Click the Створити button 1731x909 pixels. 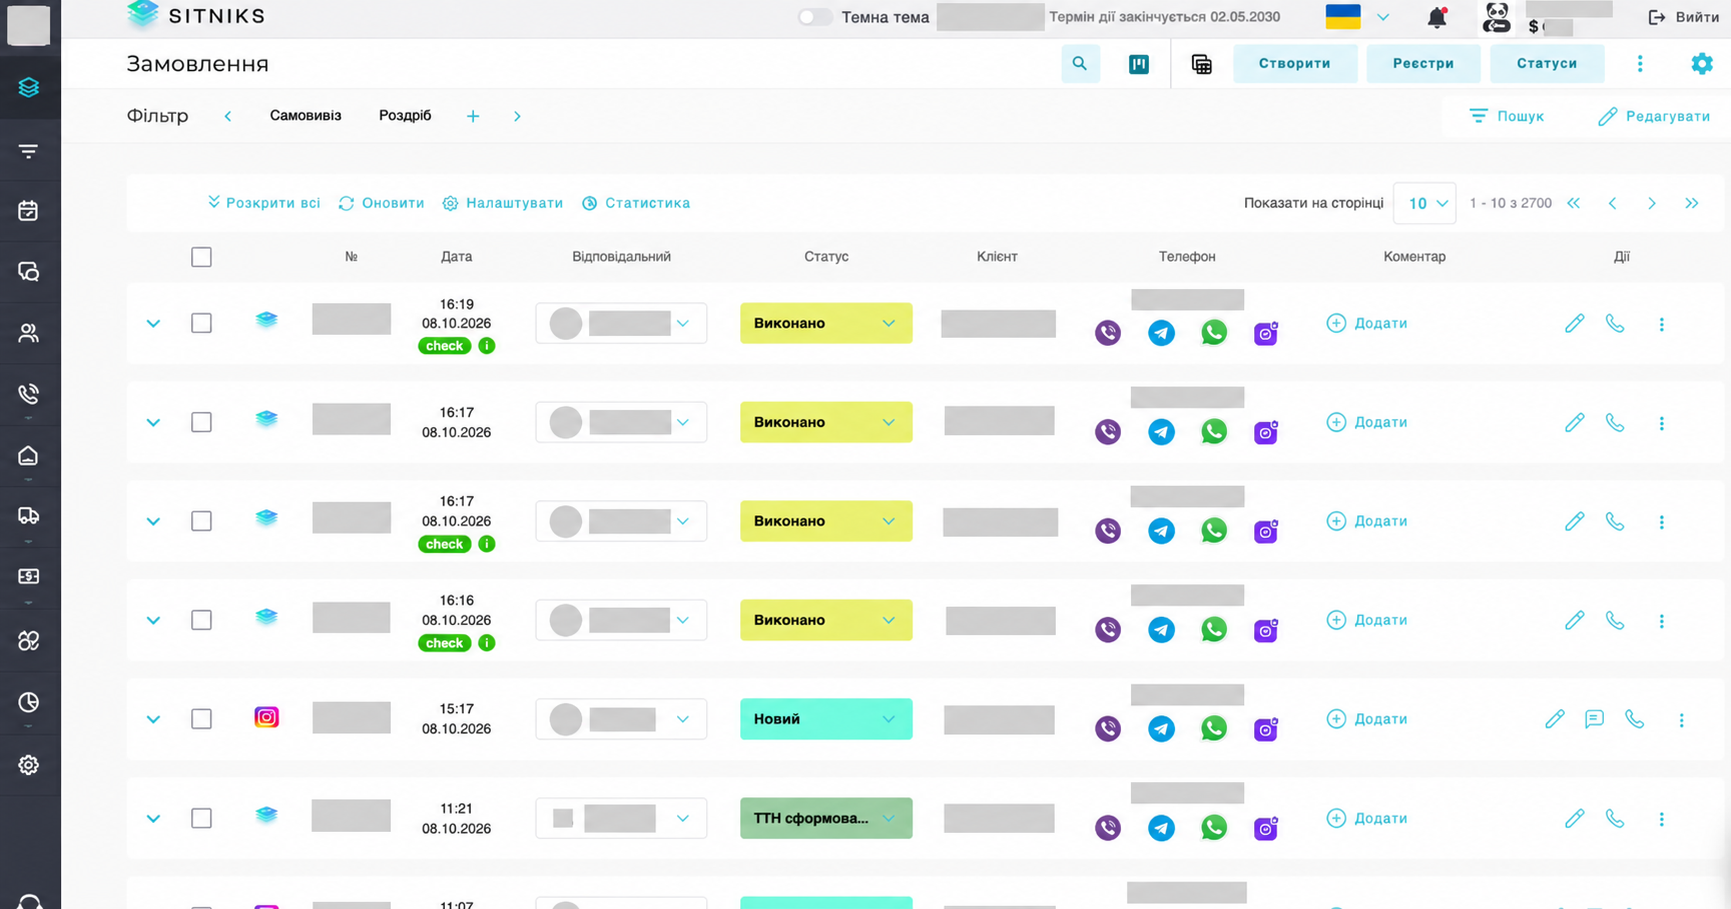1295,64
